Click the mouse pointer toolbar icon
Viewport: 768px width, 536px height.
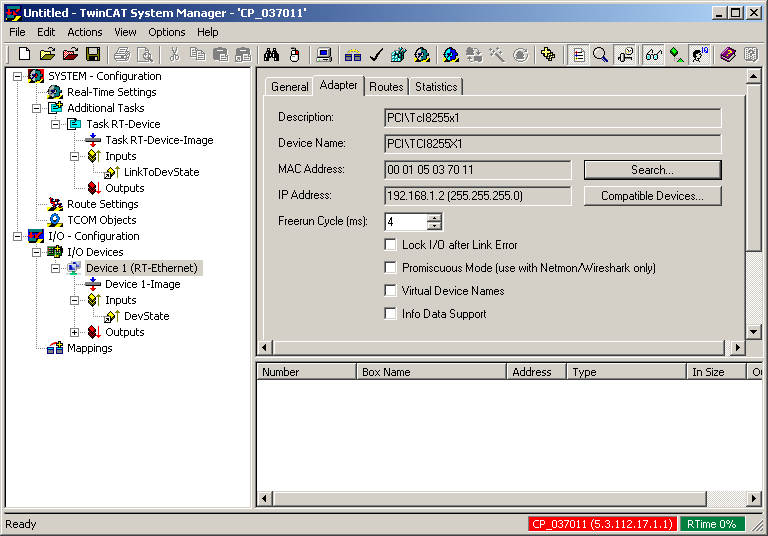pyautogui.click(x=294, y=54)
